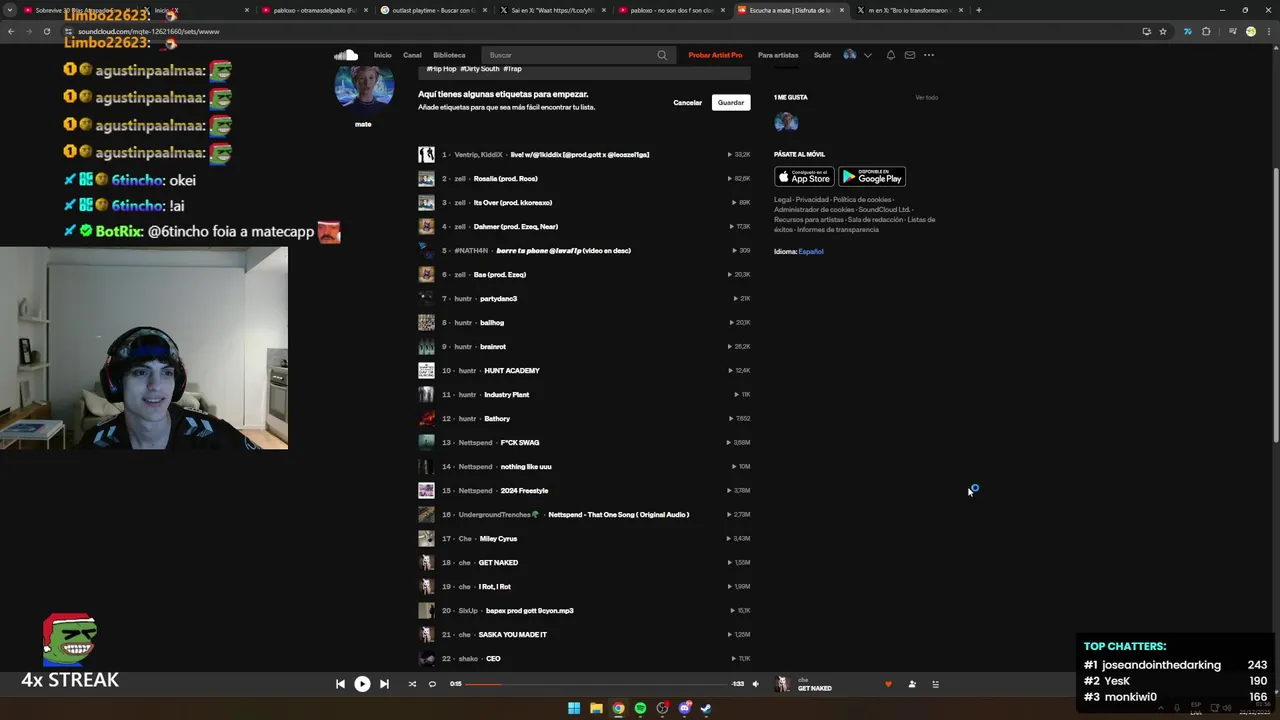Open the mate profile avatar
The height and width of the screenshot is (720, 1280).
coord(364,86)
